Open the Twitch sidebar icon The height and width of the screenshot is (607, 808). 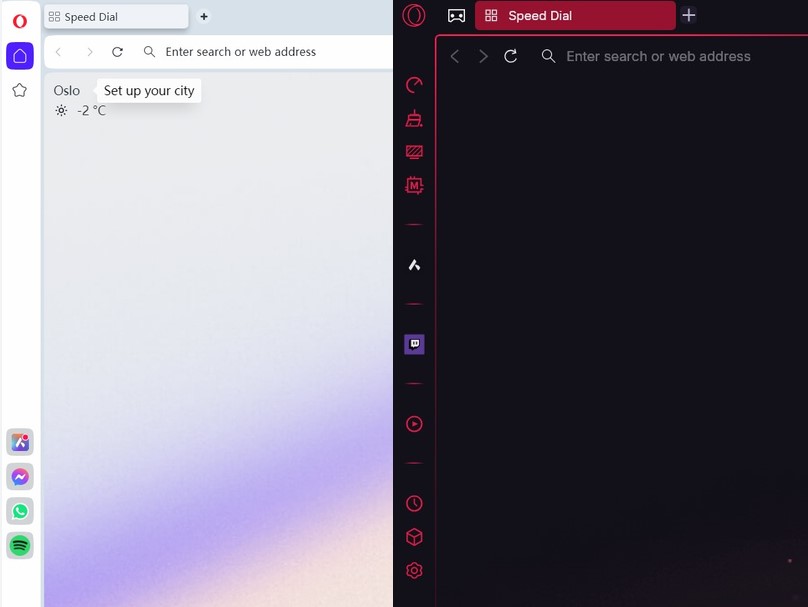pos(414,344)
